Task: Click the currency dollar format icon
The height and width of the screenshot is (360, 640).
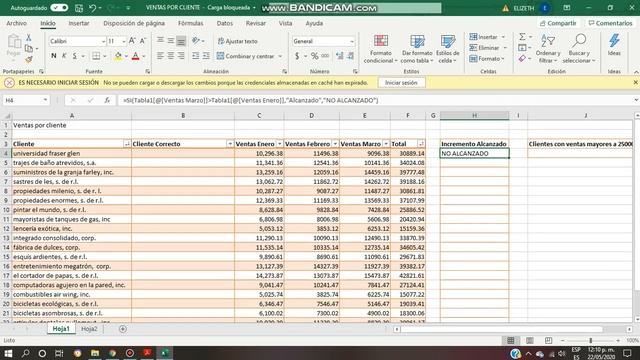Action: pyautogui.click(x=297, y=56)
